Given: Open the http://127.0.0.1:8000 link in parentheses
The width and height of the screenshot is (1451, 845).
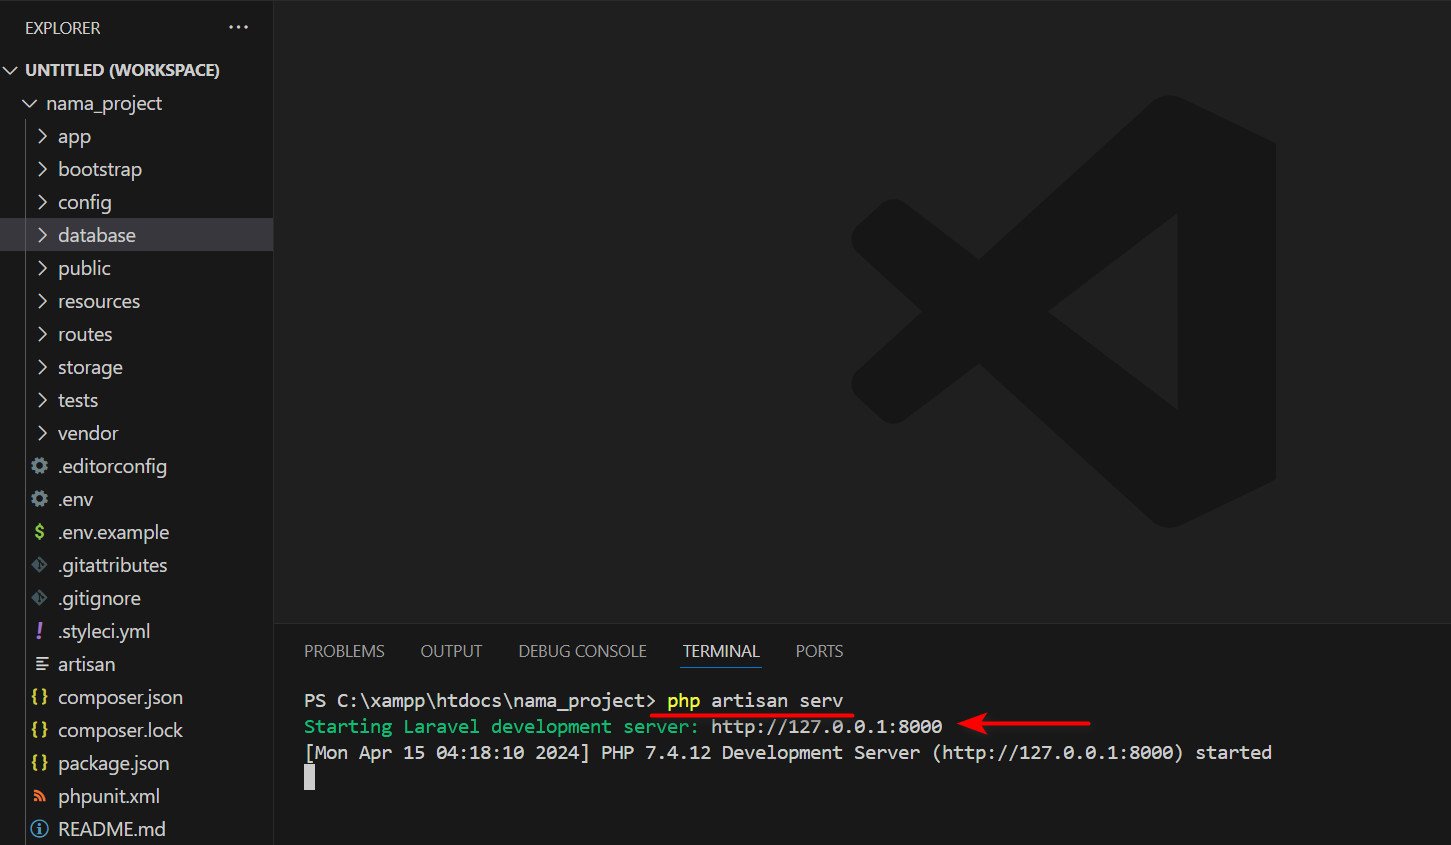Looking at the screenshot, I should tap(1058, 752).
